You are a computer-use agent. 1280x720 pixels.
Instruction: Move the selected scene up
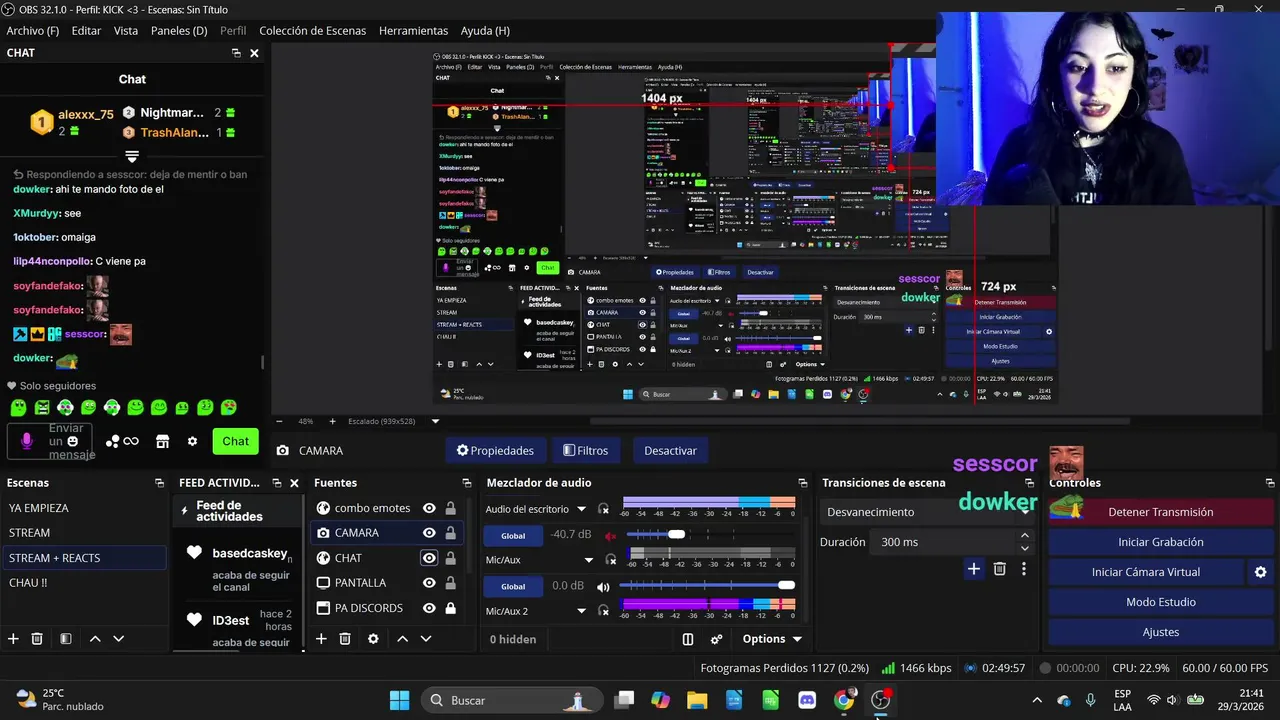95,639
